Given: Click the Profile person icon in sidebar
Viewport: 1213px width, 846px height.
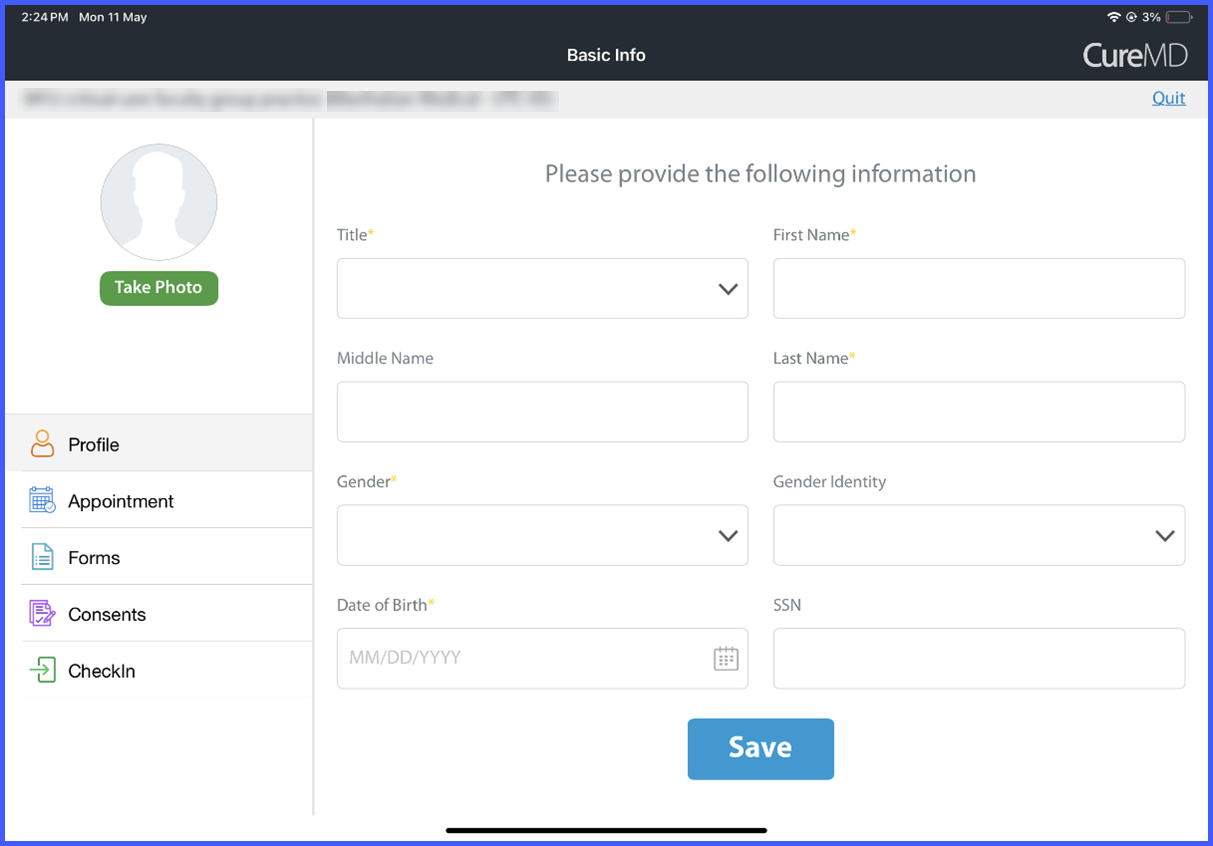Looking at the screenshot, I should 42,444.
